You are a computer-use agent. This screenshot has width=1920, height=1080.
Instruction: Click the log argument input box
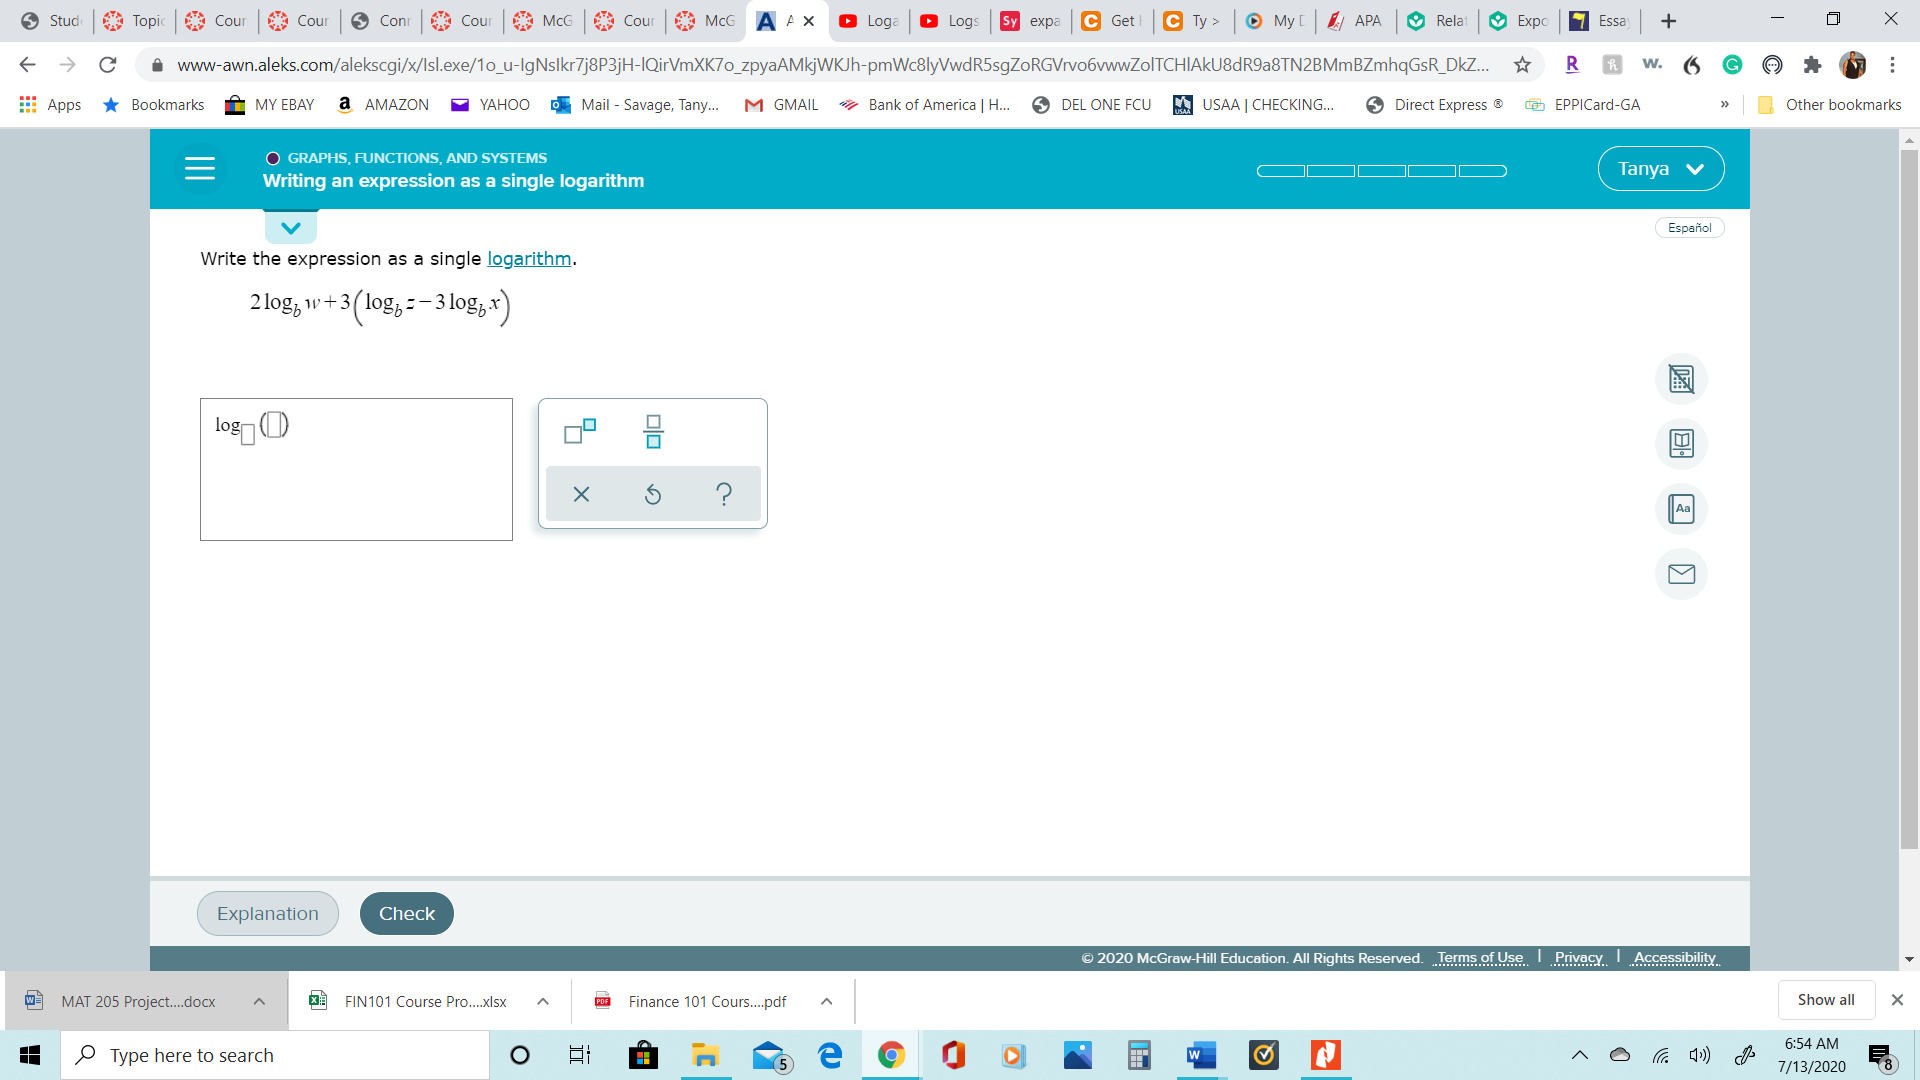click(275, 425)
